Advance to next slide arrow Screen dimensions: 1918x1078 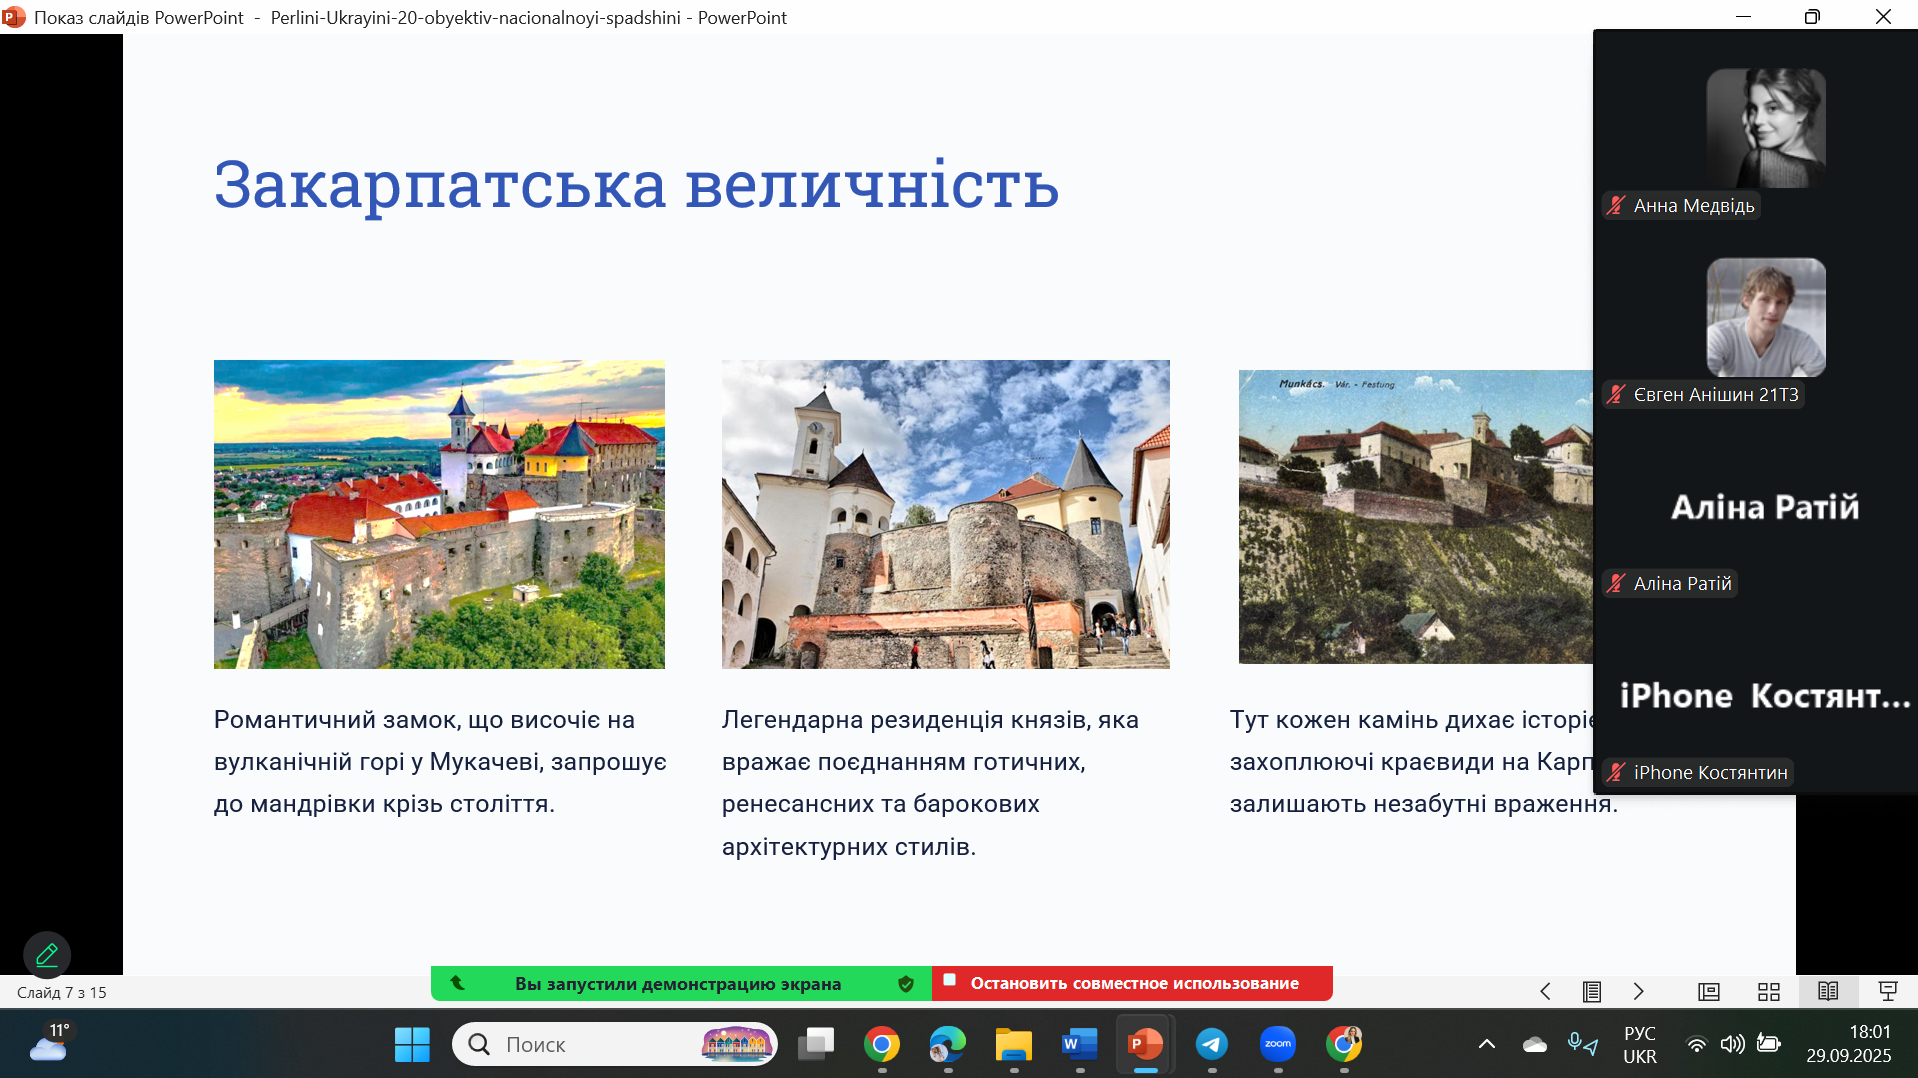(1638, 991)
